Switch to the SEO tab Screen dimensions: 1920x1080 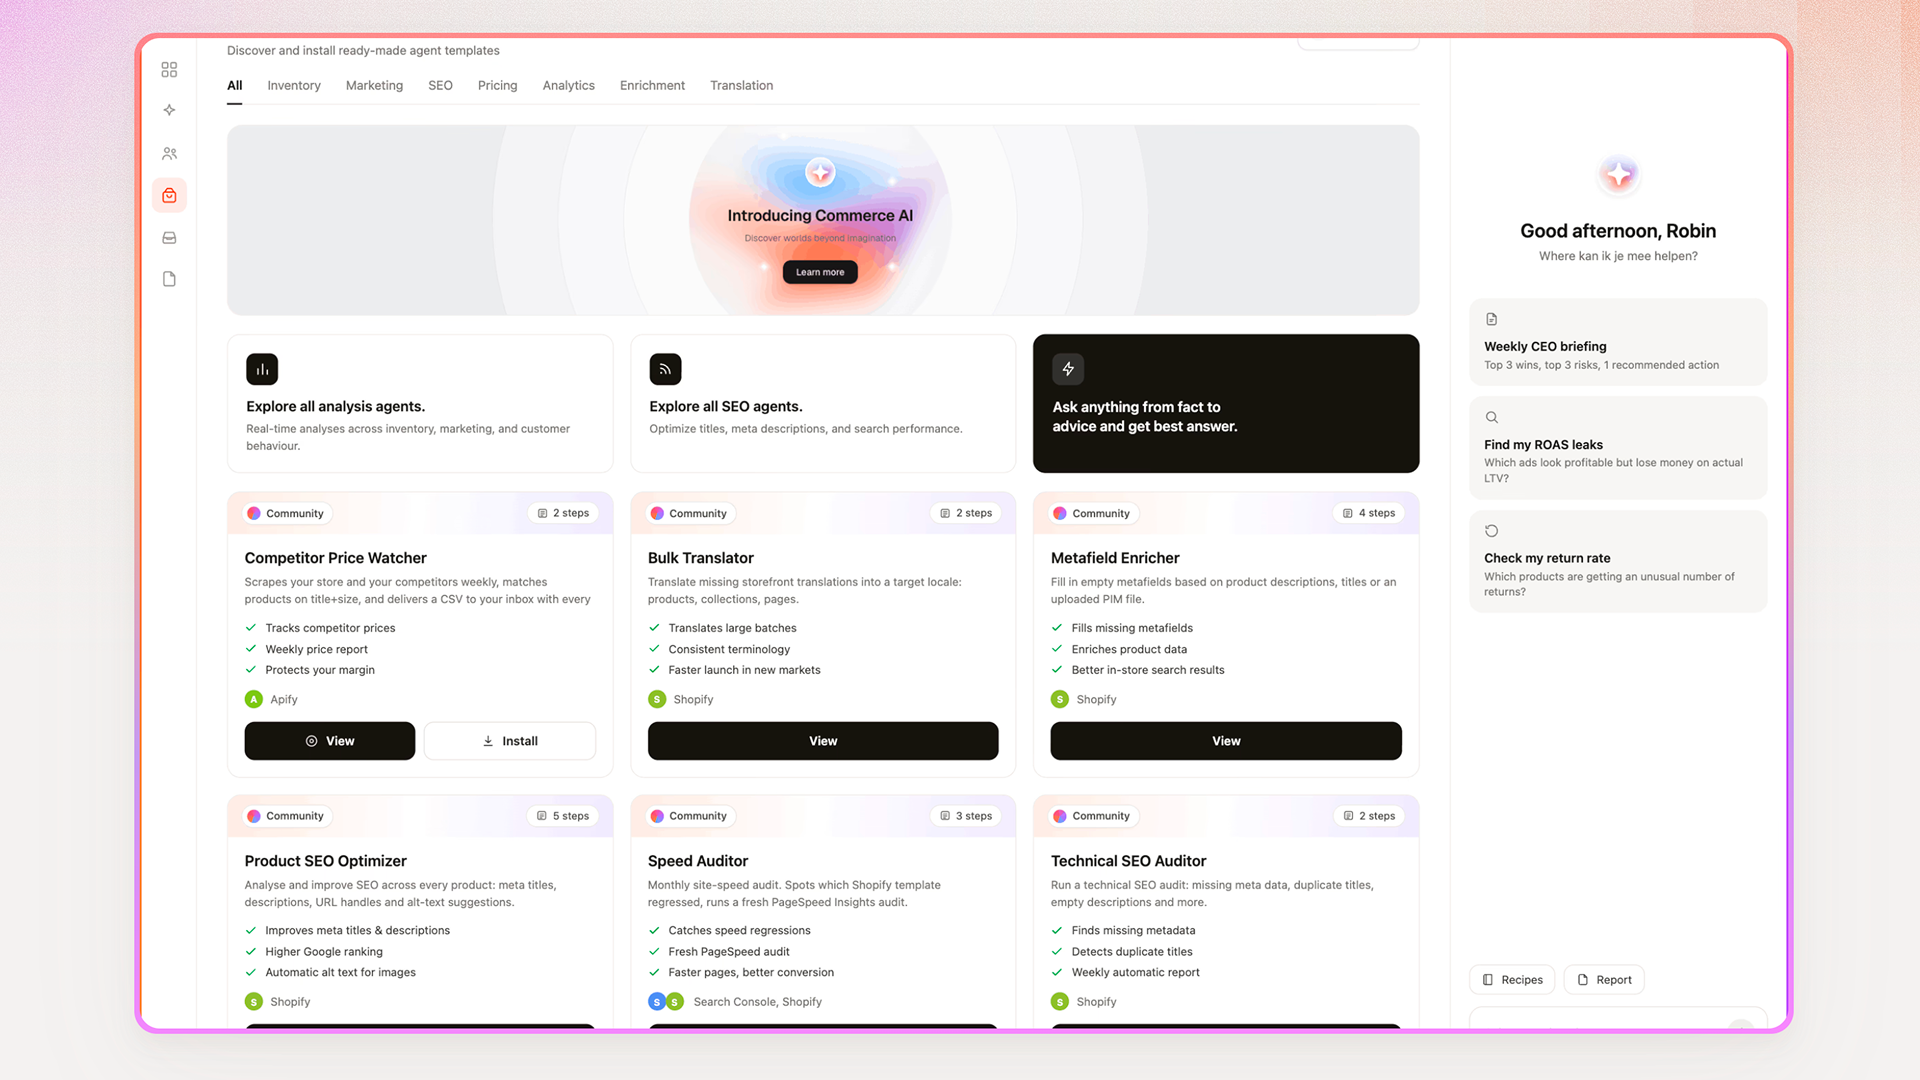pyautogui.click(x=440, y=85)
